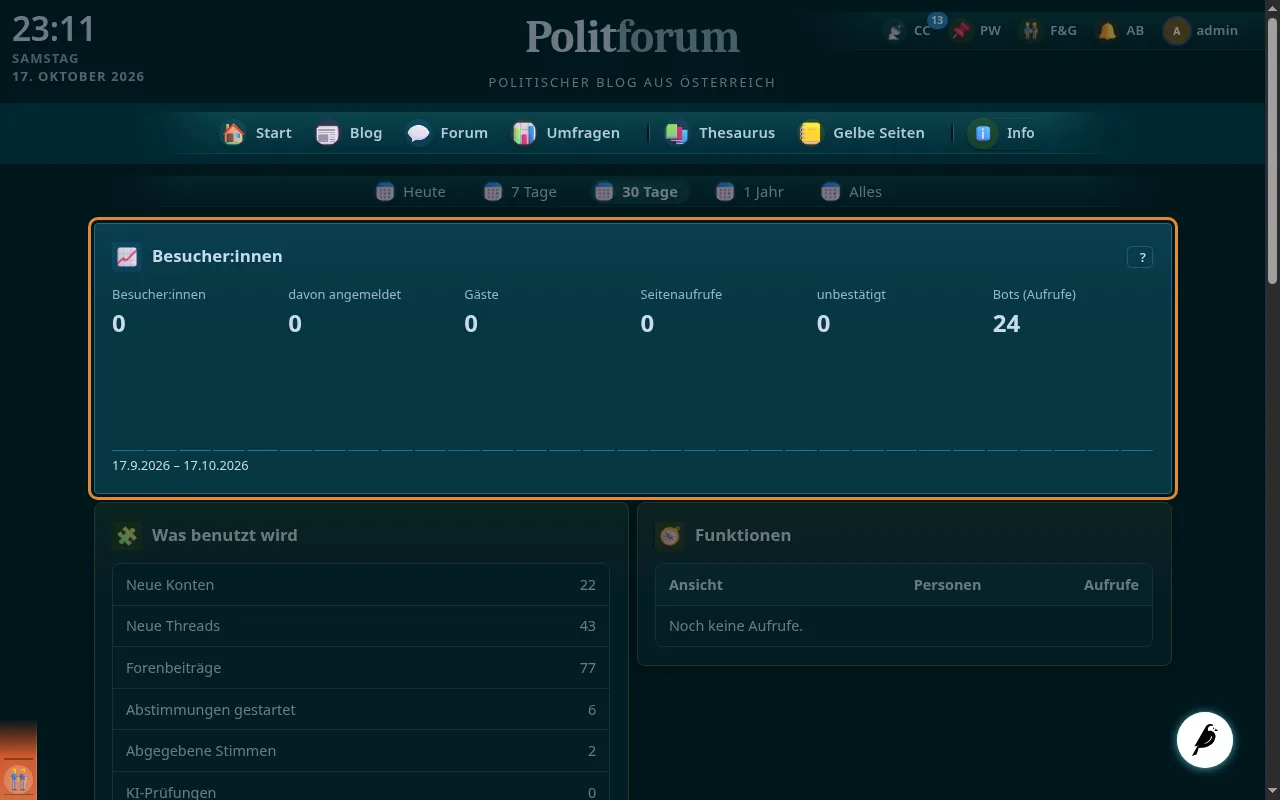Open the Umfragen navigation link

pyautogui.click(x=567, y=133)
